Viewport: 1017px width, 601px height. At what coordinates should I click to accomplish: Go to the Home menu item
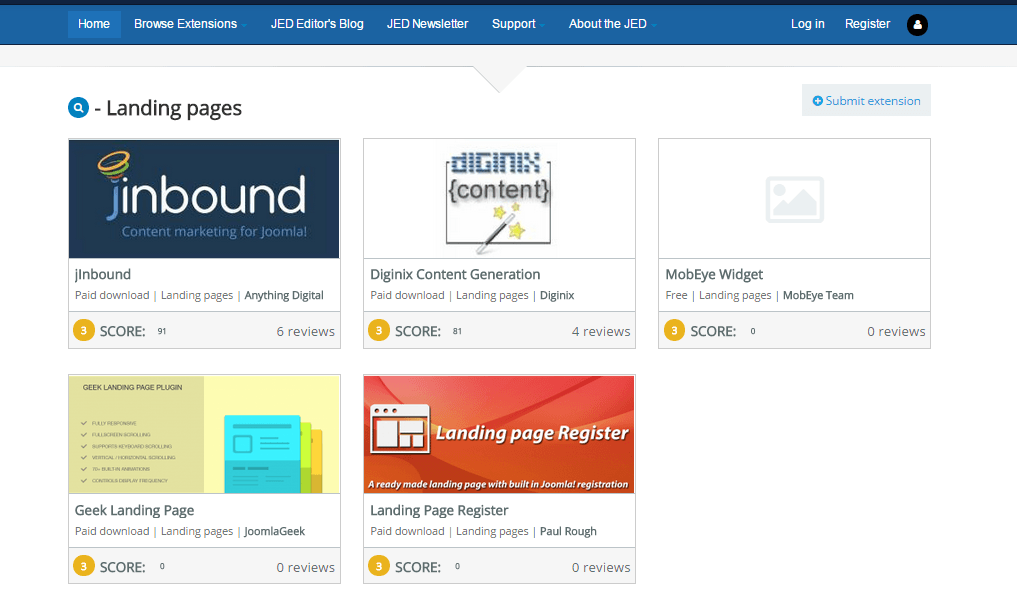coord(94,24)
